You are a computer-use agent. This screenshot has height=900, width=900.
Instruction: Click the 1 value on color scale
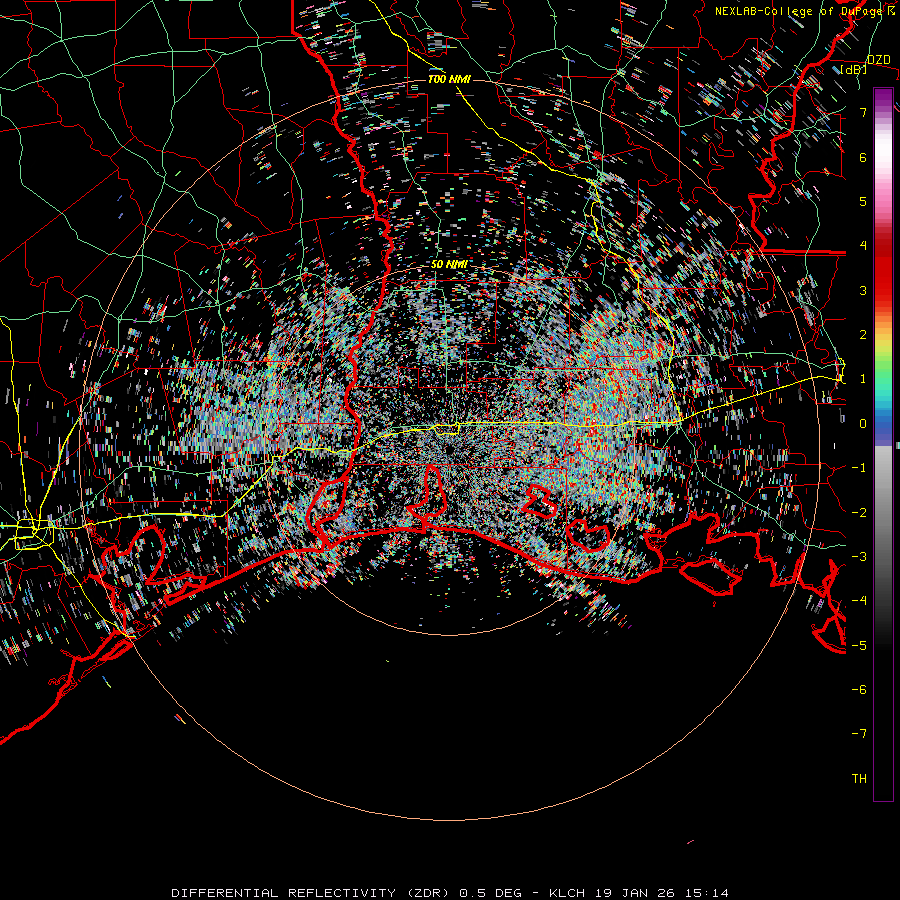pyautogui.click(x=863, y=379)
